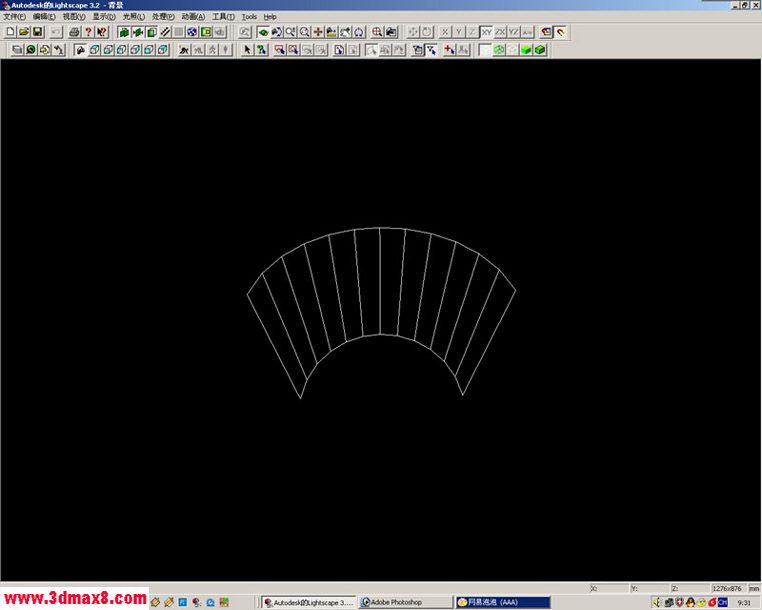Click the green circular icon in second toolbar
The height and width of the screenshot is (610, 762).
click(x=31, y=50)
